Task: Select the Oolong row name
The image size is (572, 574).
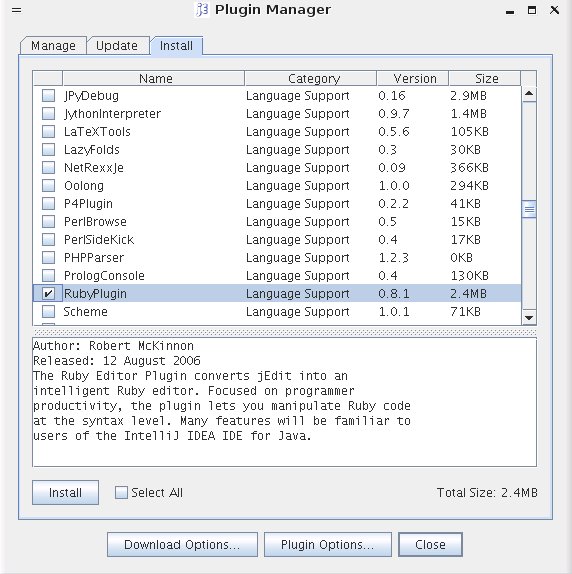Action: (x=84, y=185)
